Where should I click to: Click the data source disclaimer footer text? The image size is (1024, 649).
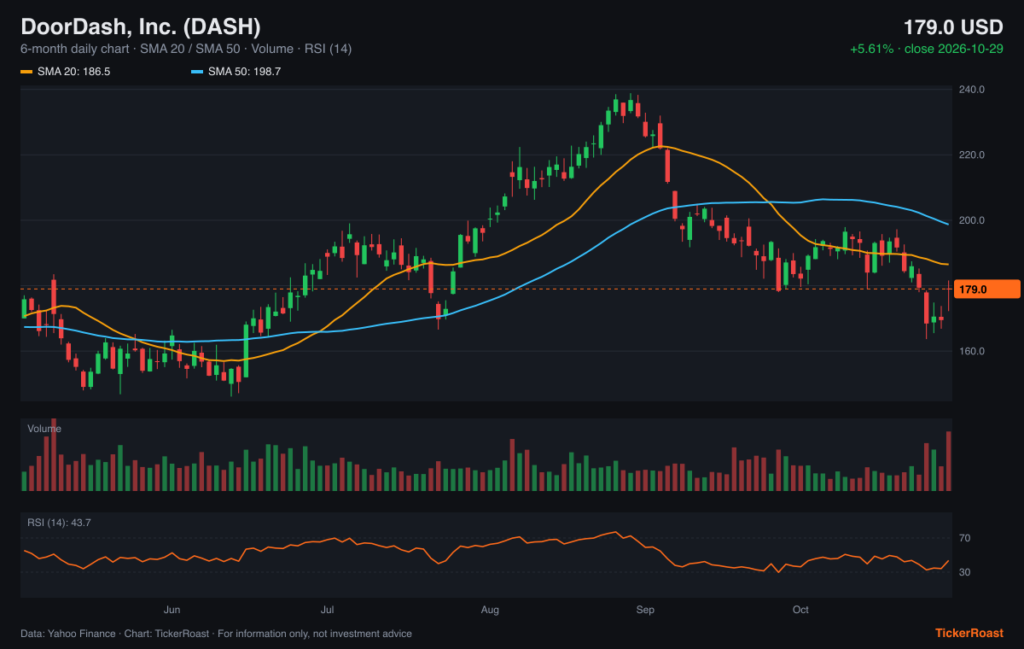point(216,634)
